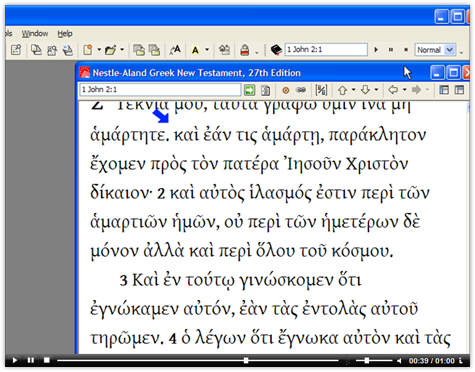
Task: Click the text size icon with arrow and A
Action: [x=175, y=50]
